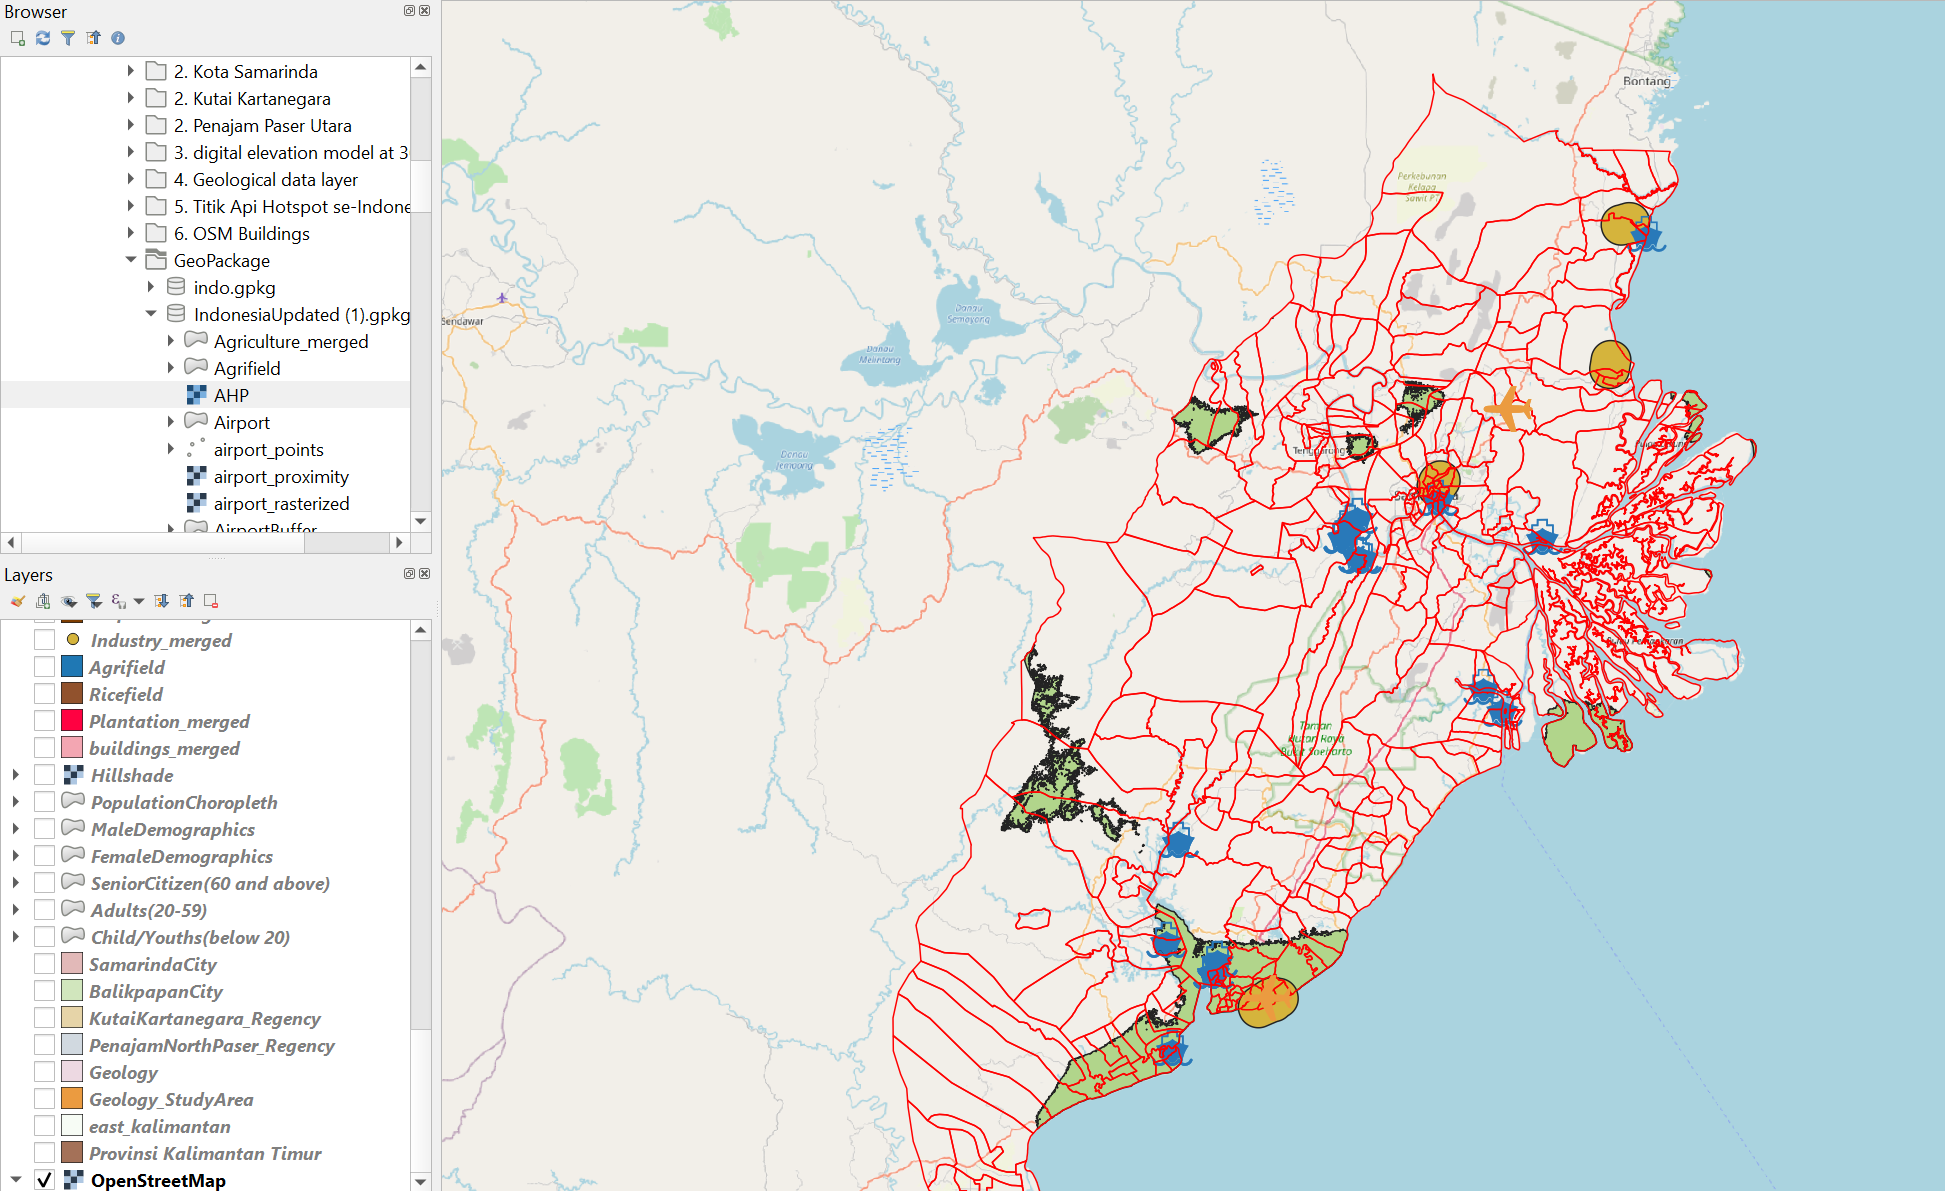Screen dimensions: 1945x1191
Task: Select the Geology_StudyArea layer name
Action: coord(171,1099)
